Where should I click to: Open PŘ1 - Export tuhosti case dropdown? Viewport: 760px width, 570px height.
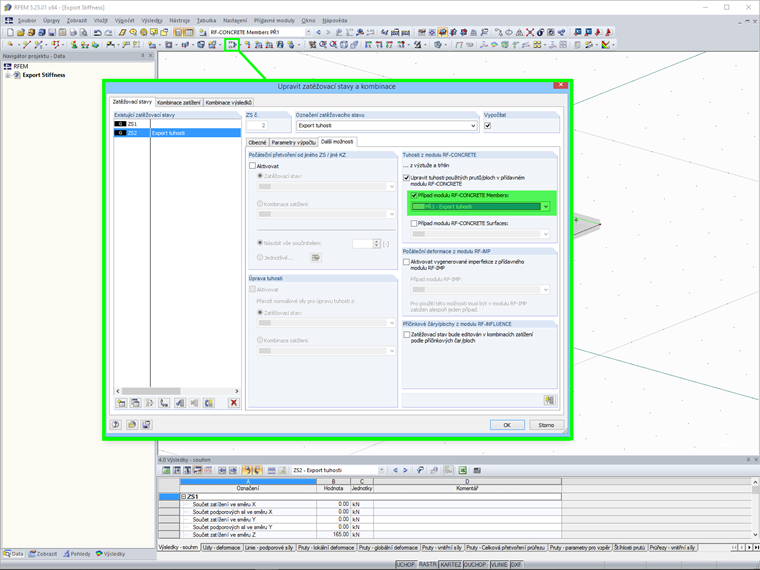point(546,206)
